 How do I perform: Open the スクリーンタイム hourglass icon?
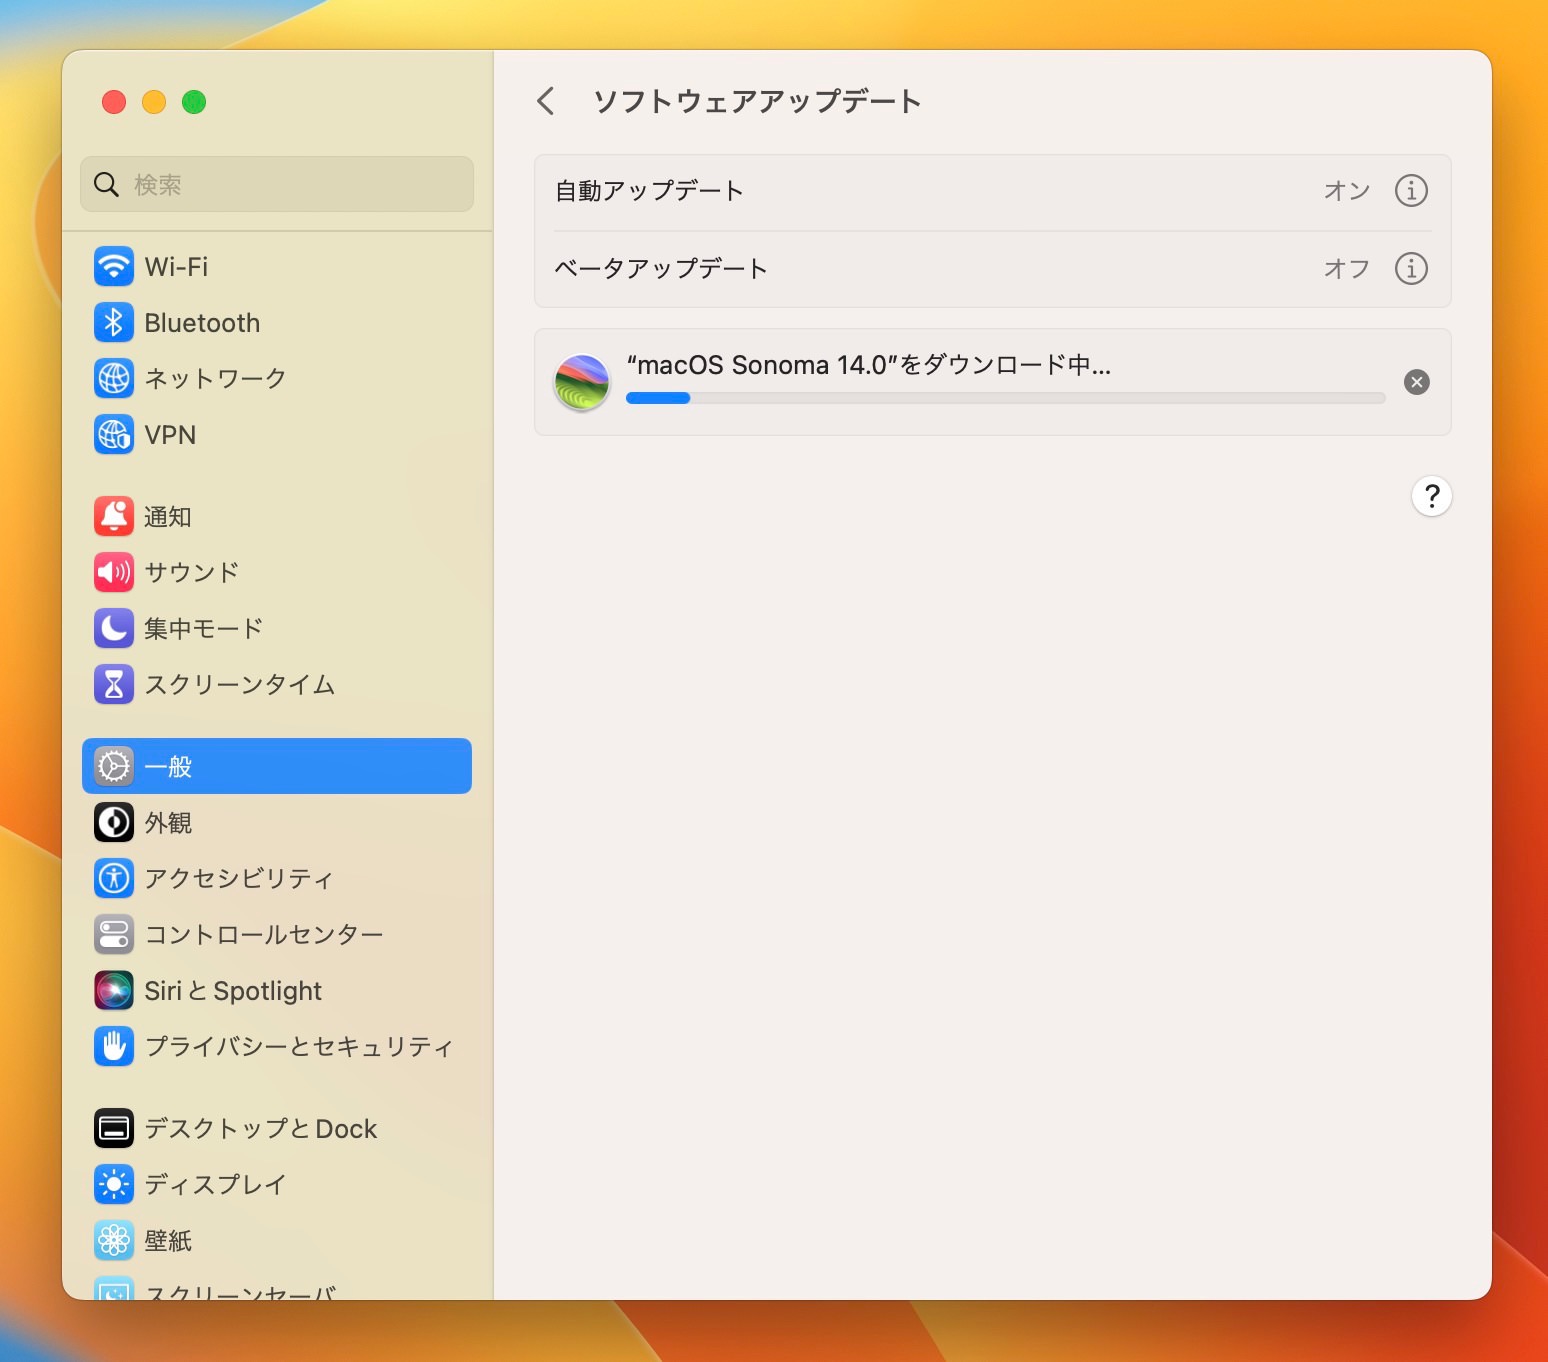click(114, 684)
